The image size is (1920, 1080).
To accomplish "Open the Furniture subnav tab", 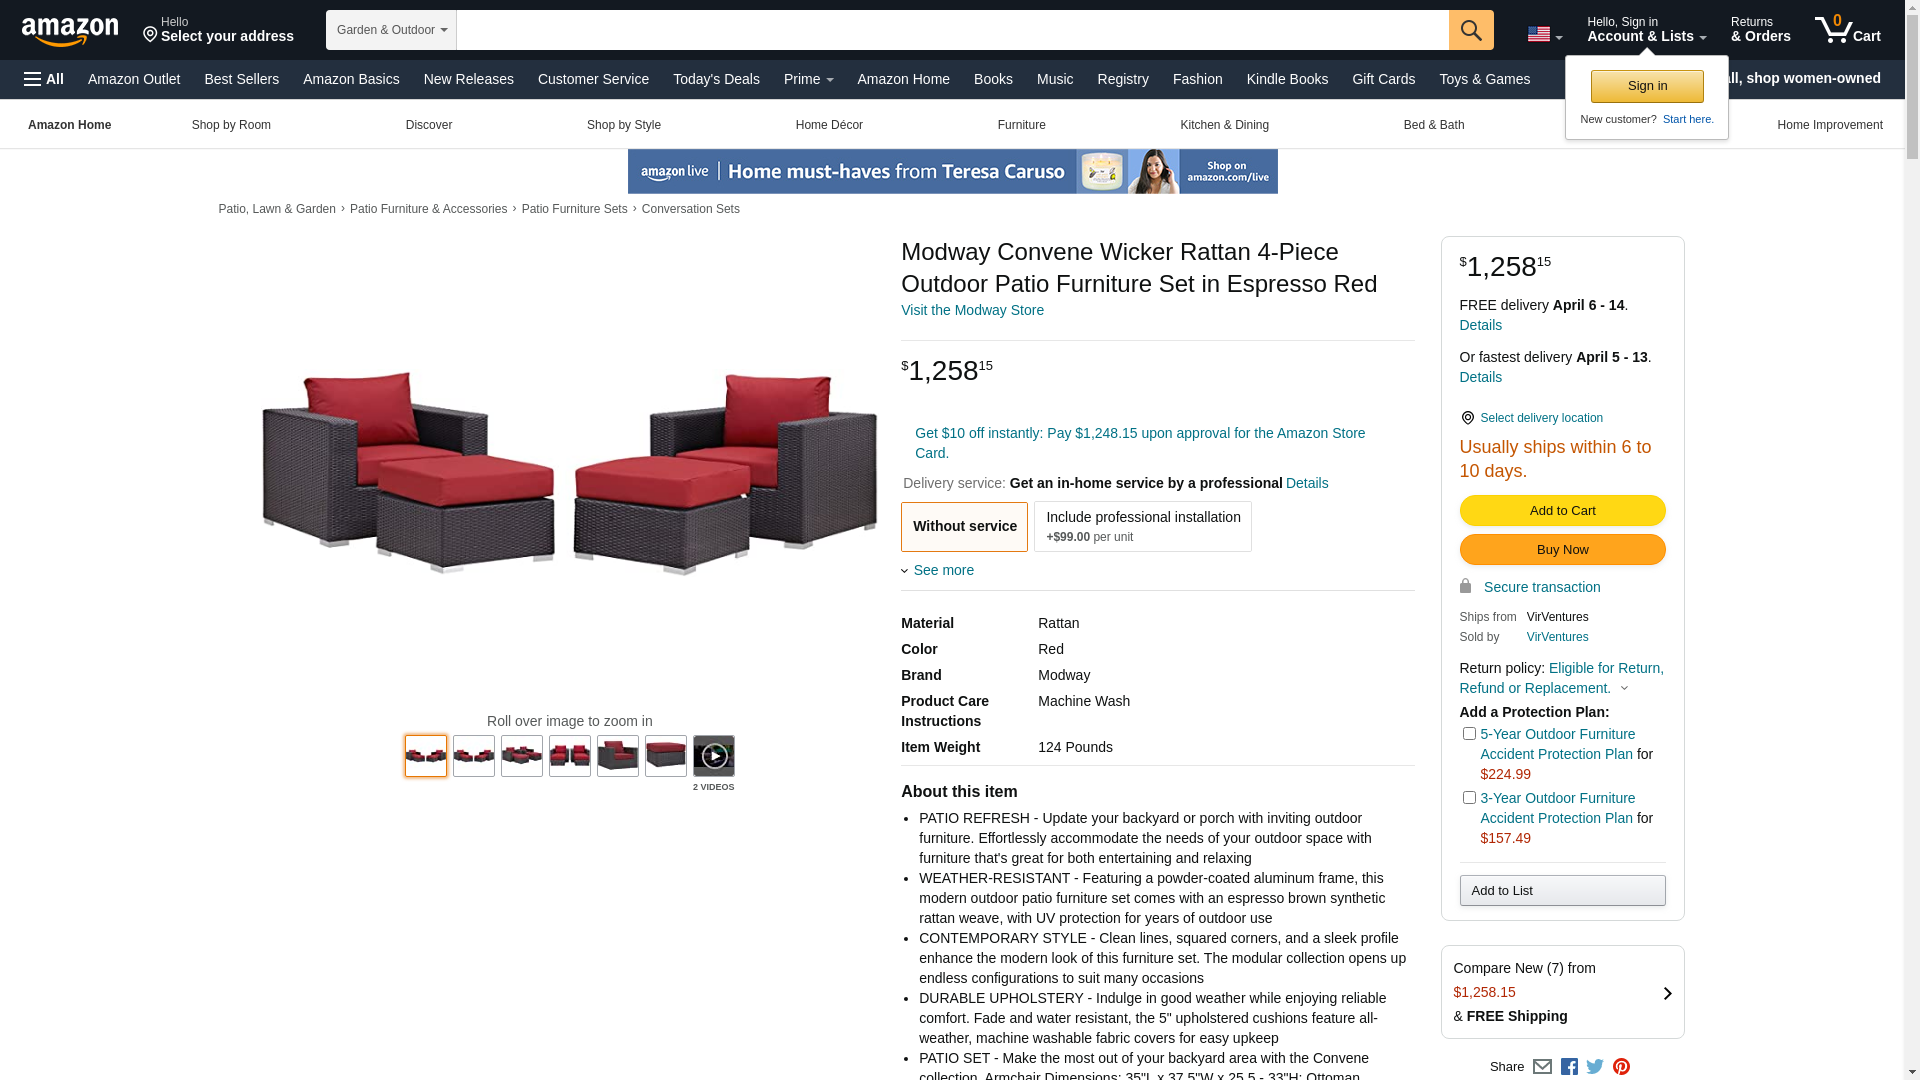I will point(1021,125).
